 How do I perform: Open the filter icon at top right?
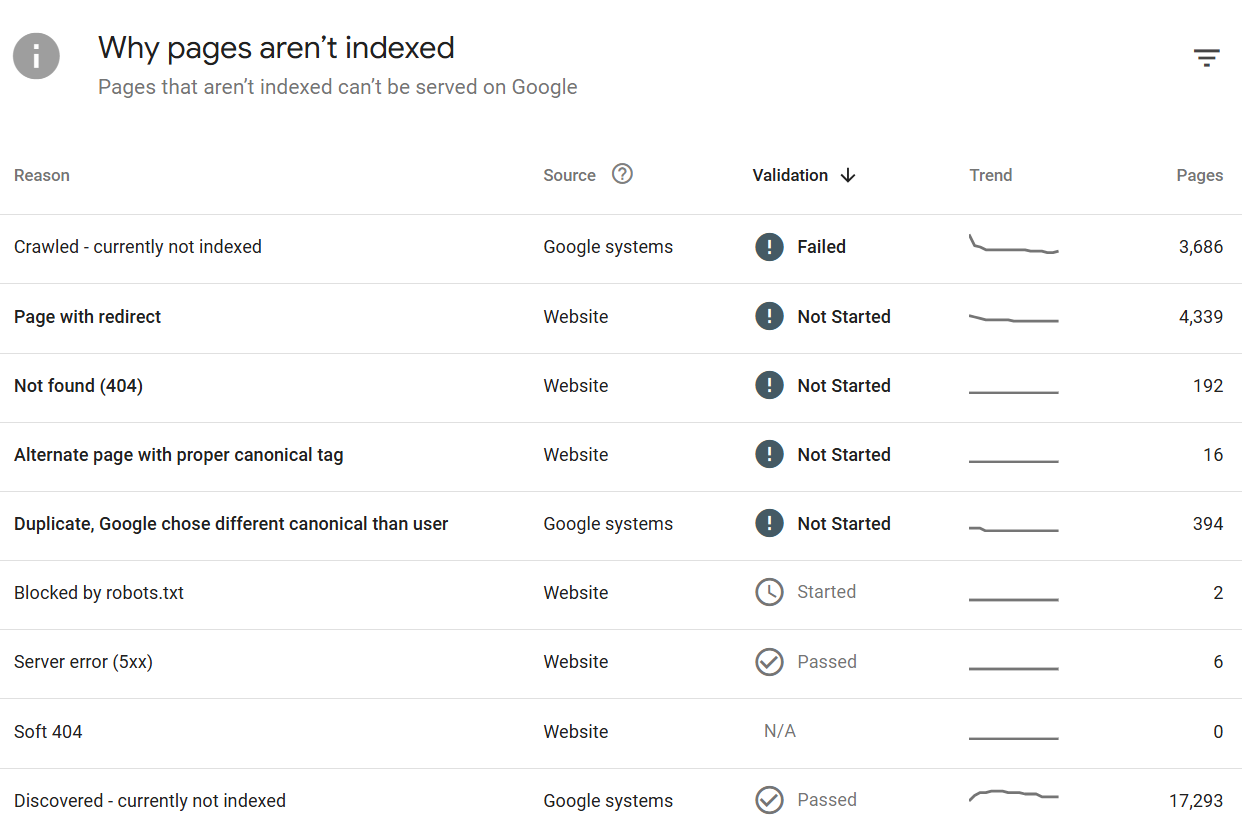pyautogui.click(x=1206, y=57)
